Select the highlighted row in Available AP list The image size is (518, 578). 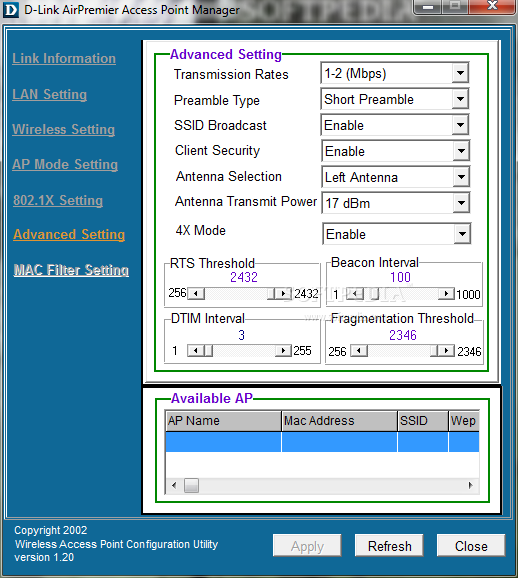coord(322,442)
